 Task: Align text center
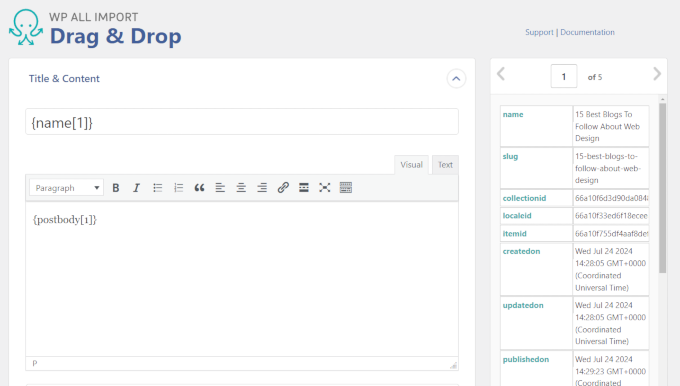coord(241,188)
